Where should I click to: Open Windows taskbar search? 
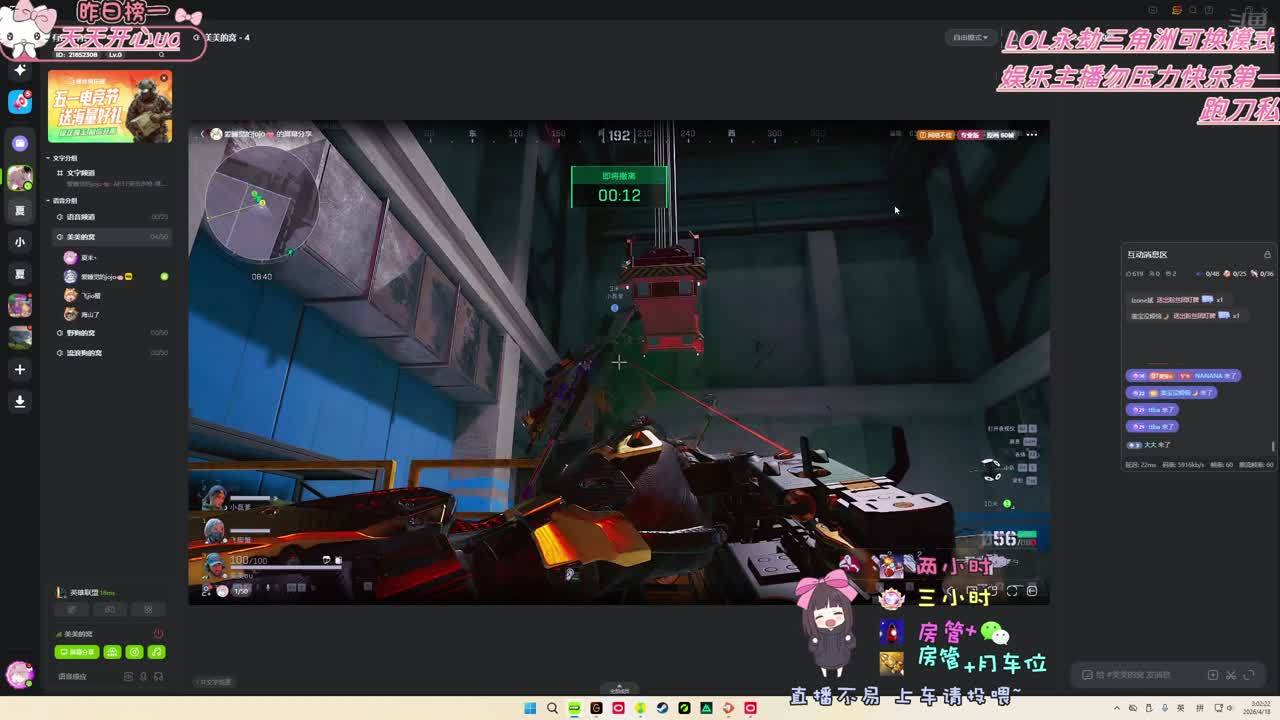[552, 708]
